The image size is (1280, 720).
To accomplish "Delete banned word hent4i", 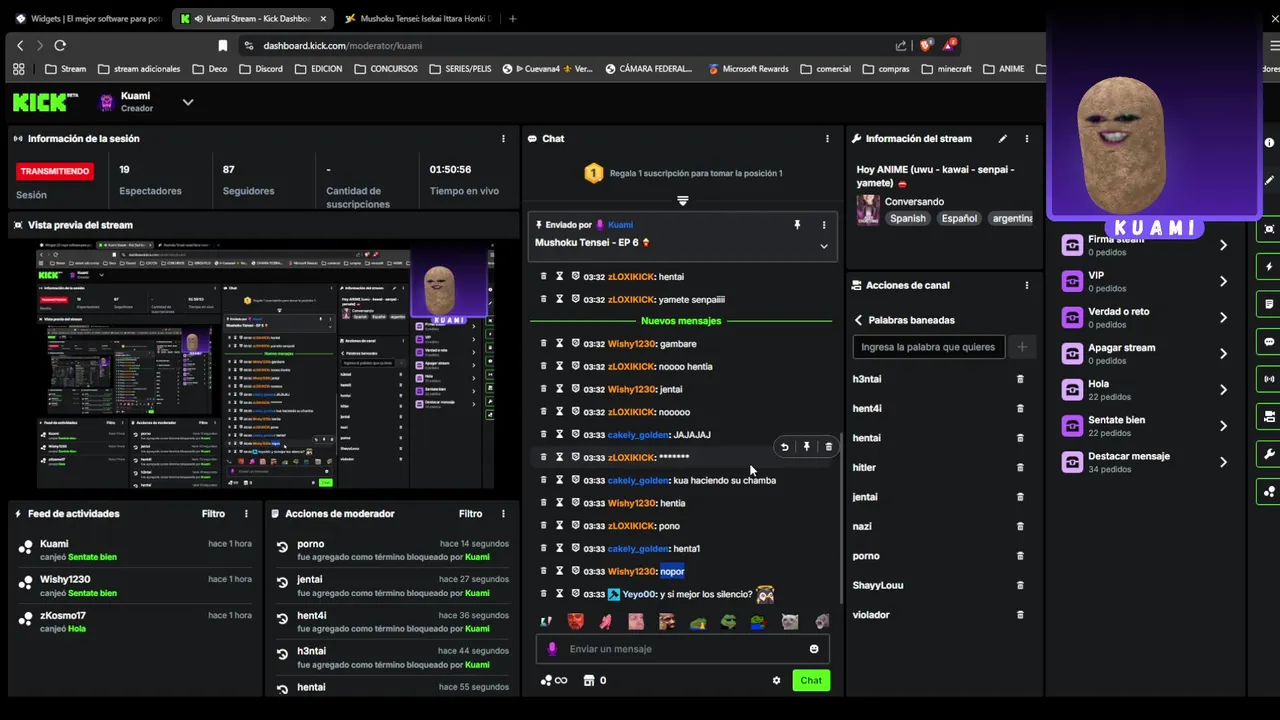I will tap(1020, 408).
